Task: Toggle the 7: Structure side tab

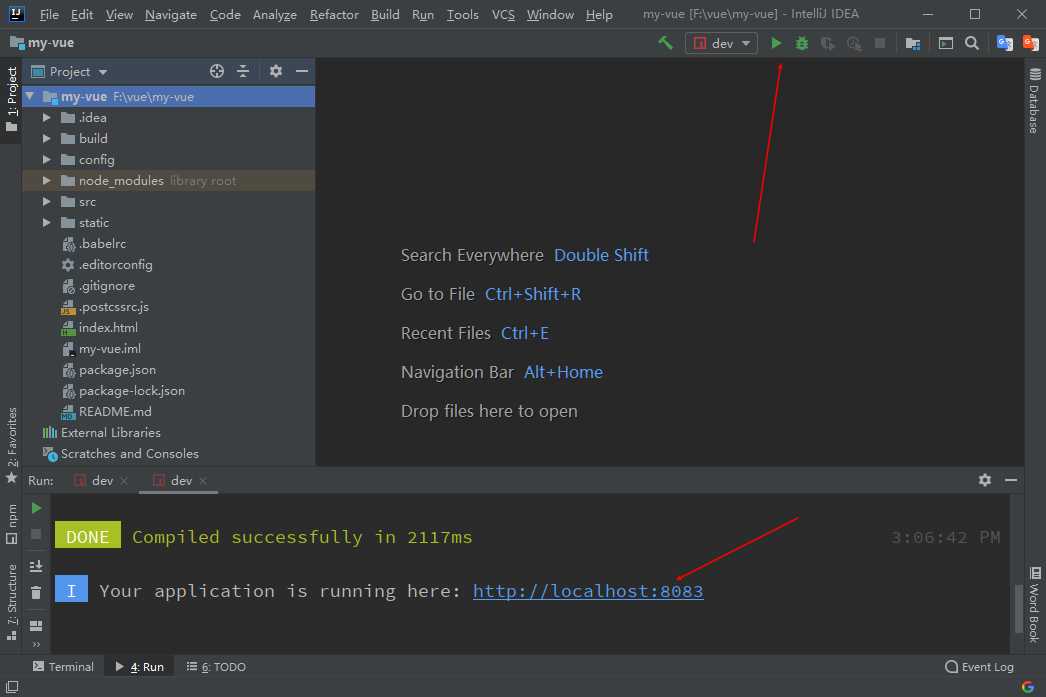Action: [x=11, y=602]
